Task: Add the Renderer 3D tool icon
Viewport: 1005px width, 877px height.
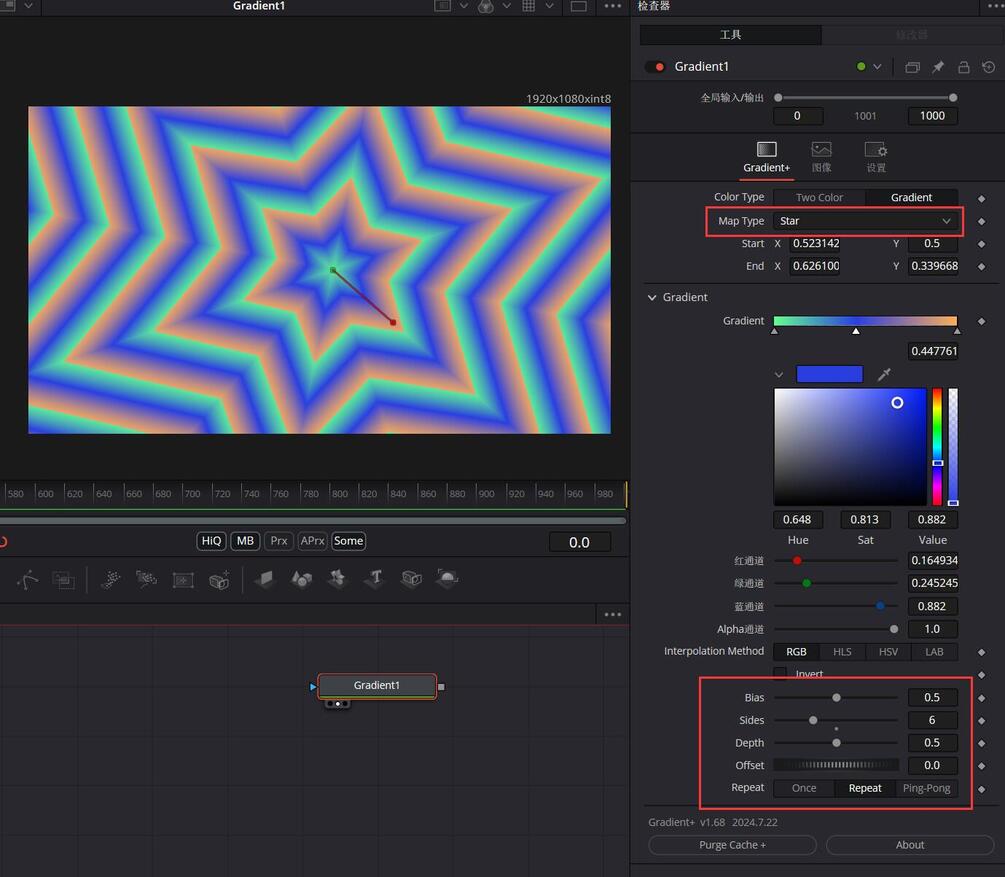Action: tap(447, 580)
